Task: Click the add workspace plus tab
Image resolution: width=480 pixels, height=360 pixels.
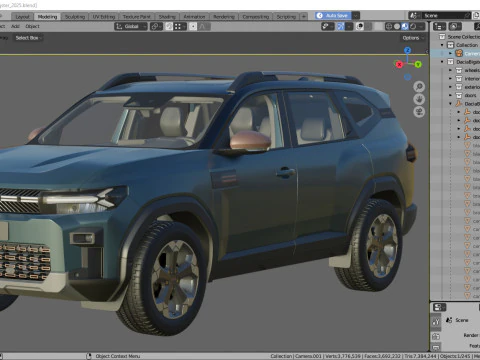Action: [304, 16]
